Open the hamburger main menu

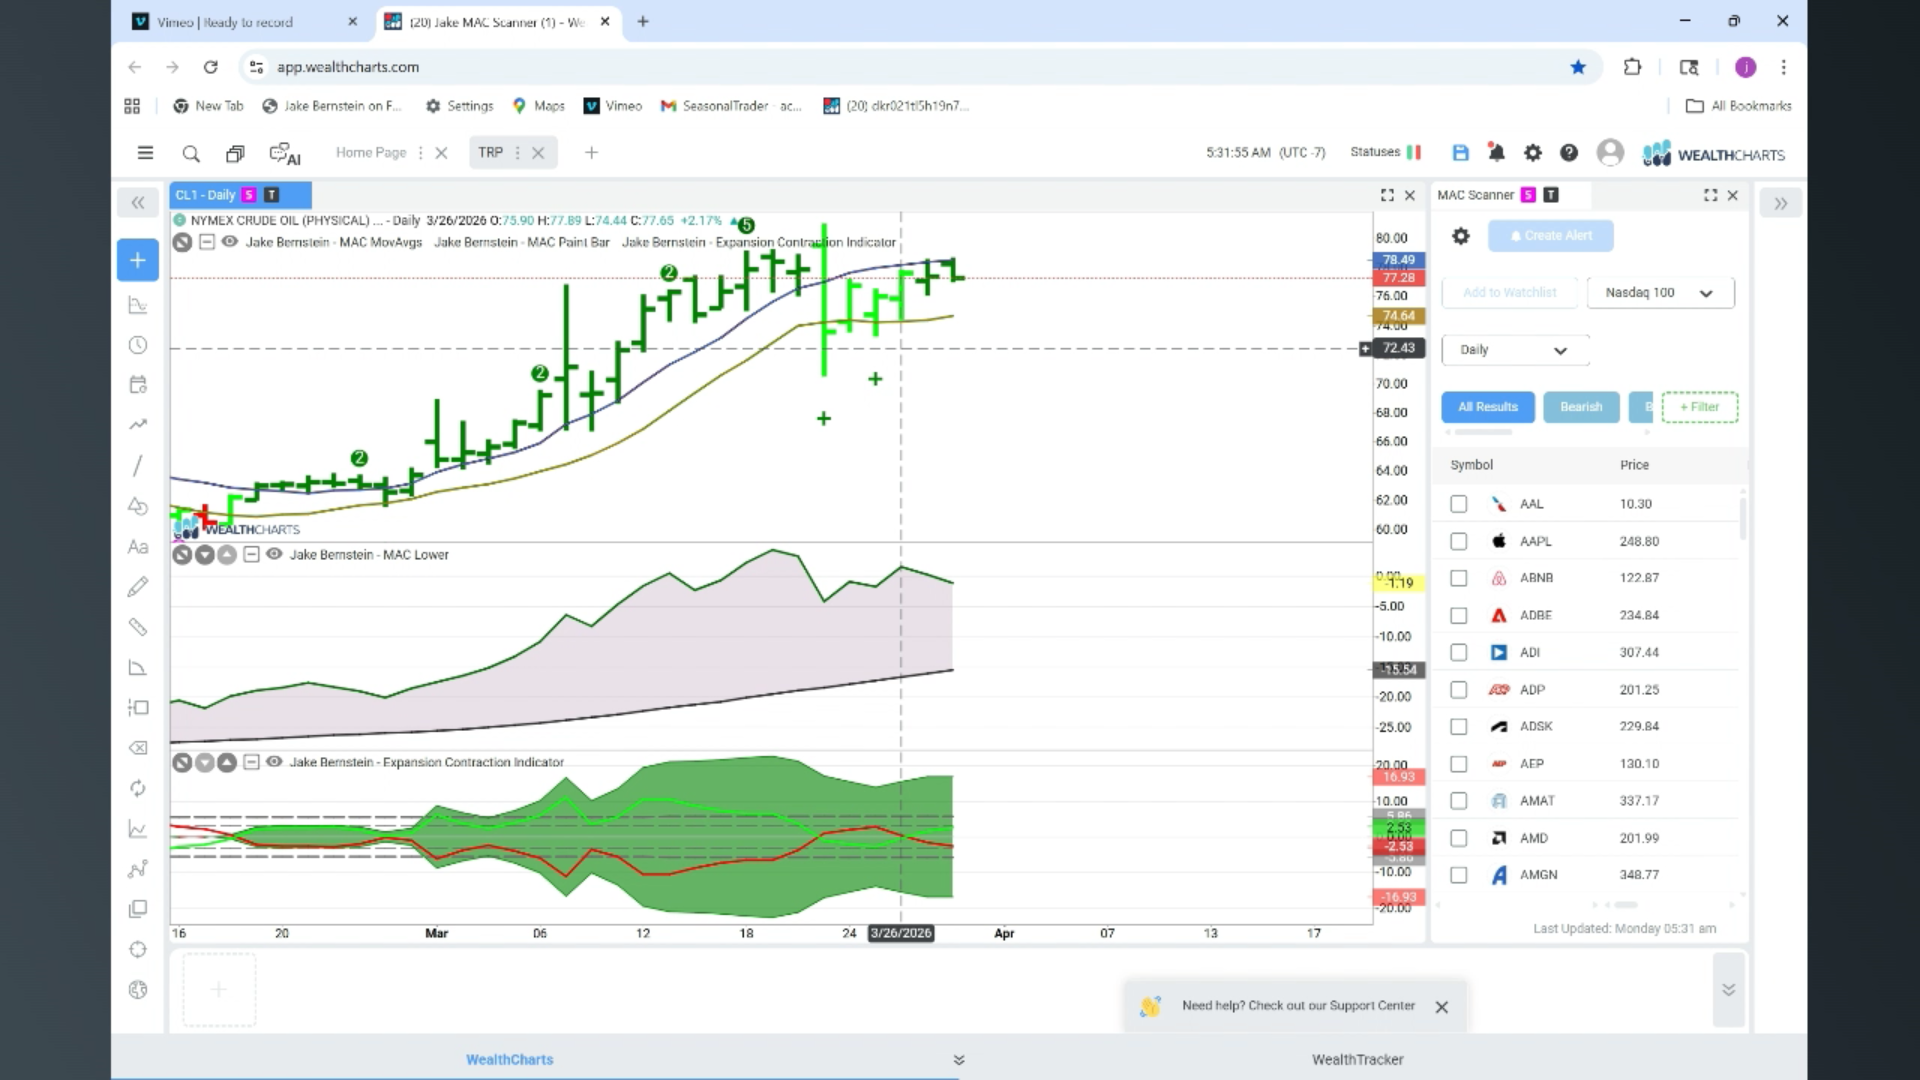[x=145, y=153]
